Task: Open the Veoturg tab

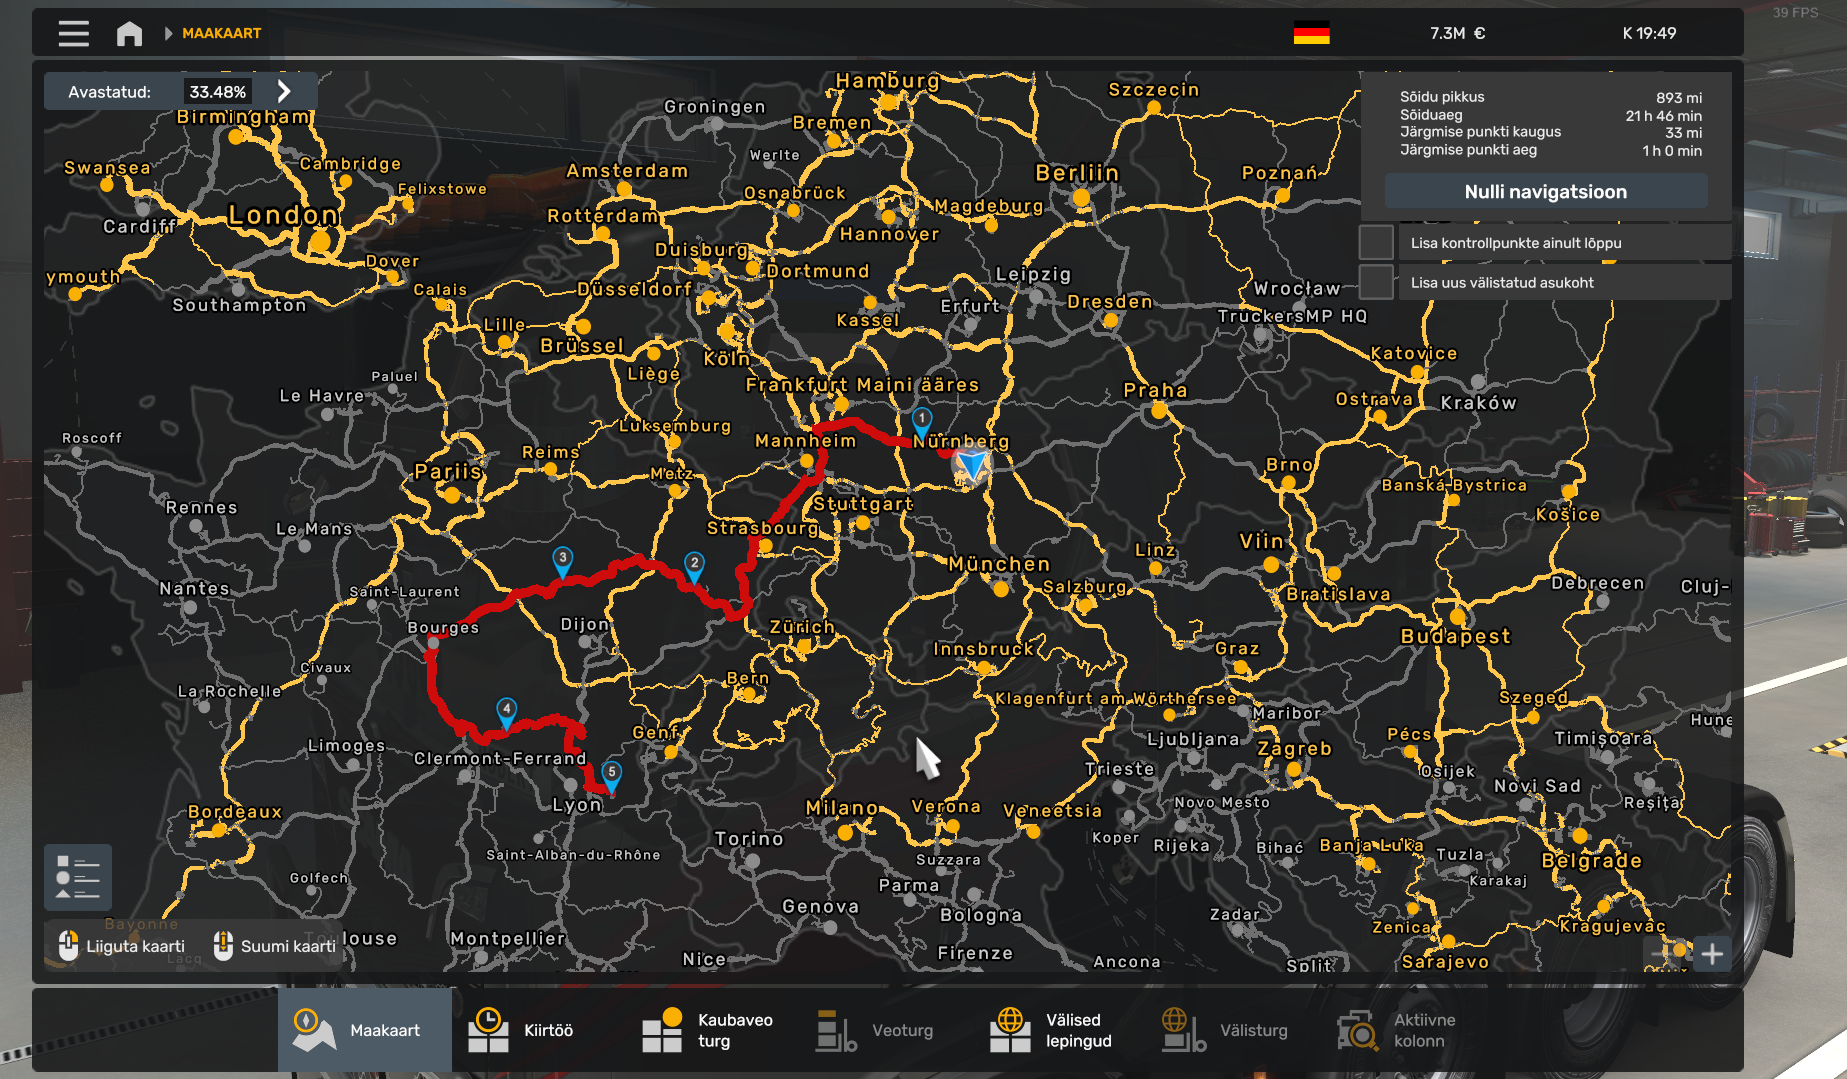Action: (876, 1030)
